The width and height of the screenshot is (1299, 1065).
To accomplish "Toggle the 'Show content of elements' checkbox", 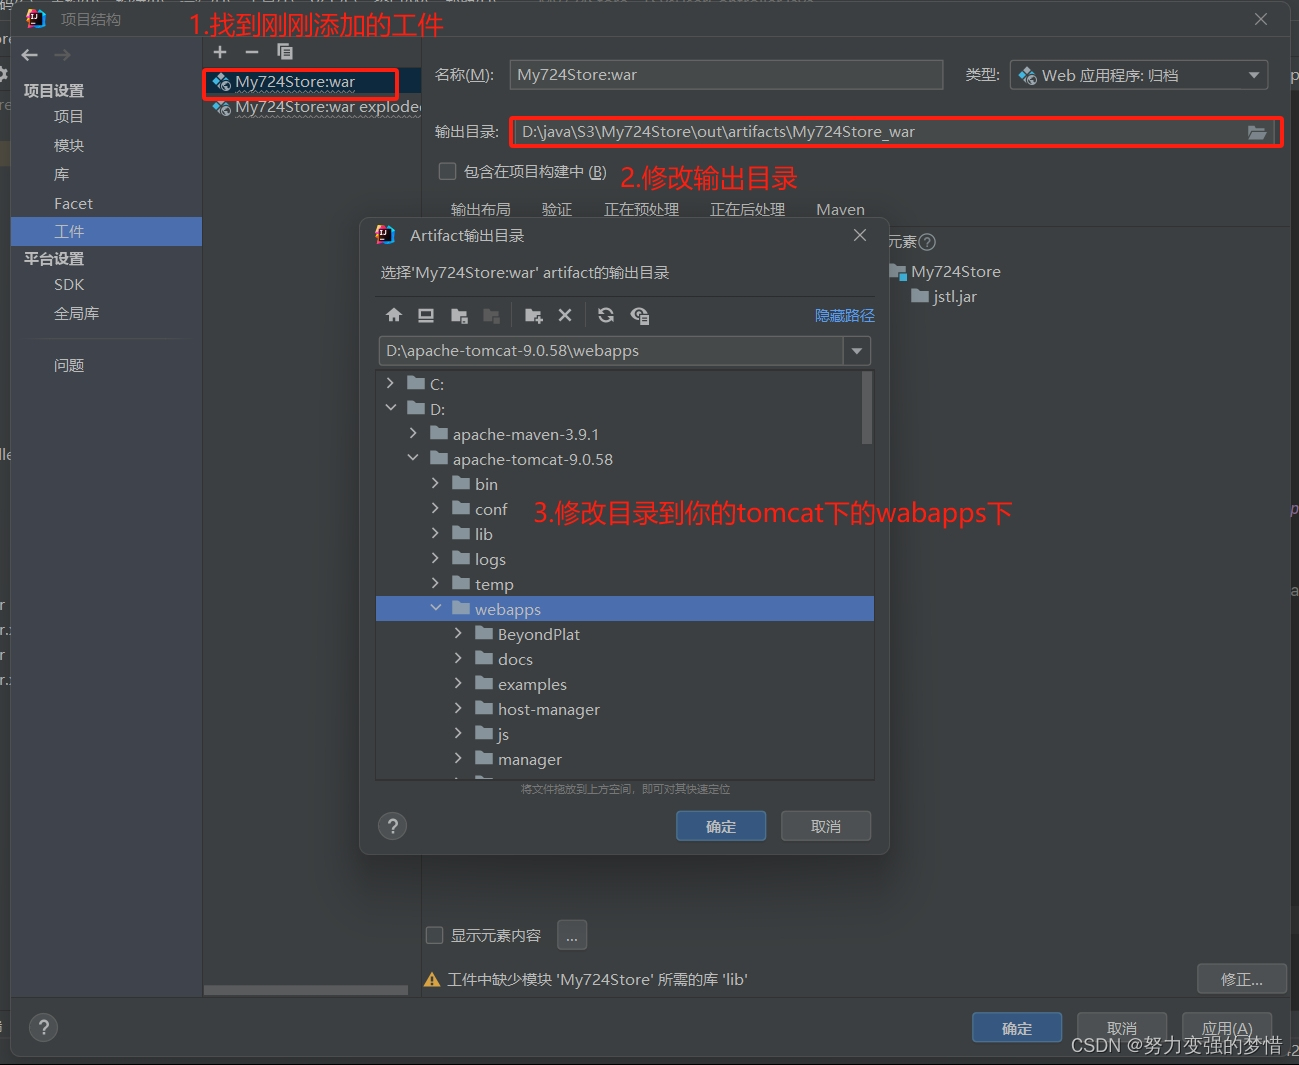I will pyautogui.click(x=434, y=935).
